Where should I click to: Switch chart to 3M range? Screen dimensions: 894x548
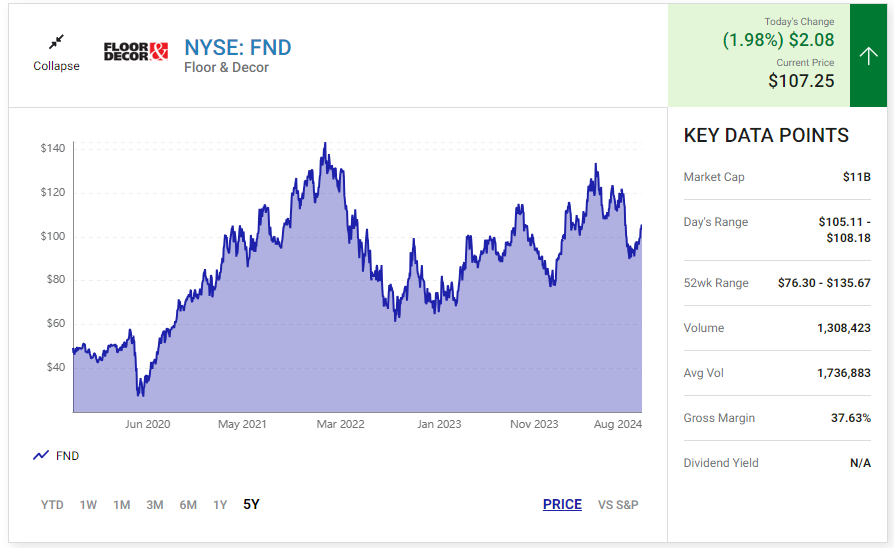(x=154, y=505)
